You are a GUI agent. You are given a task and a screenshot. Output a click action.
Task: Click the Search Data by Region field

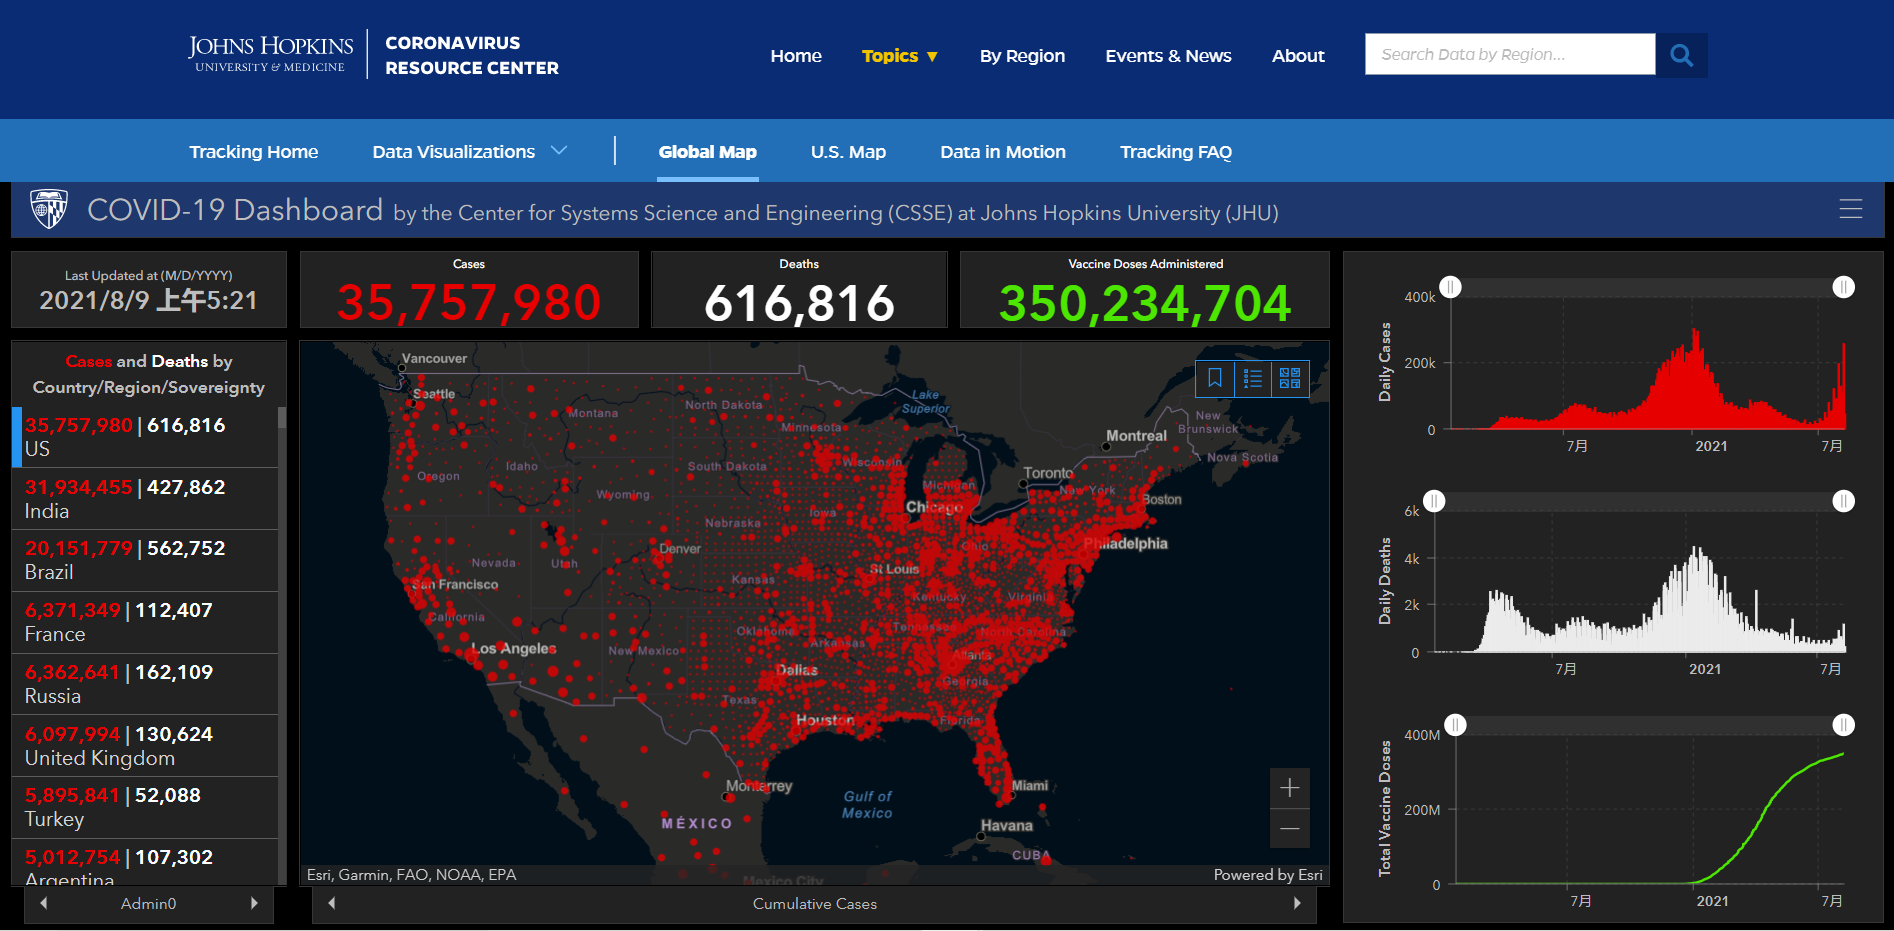click(1509, 55)
